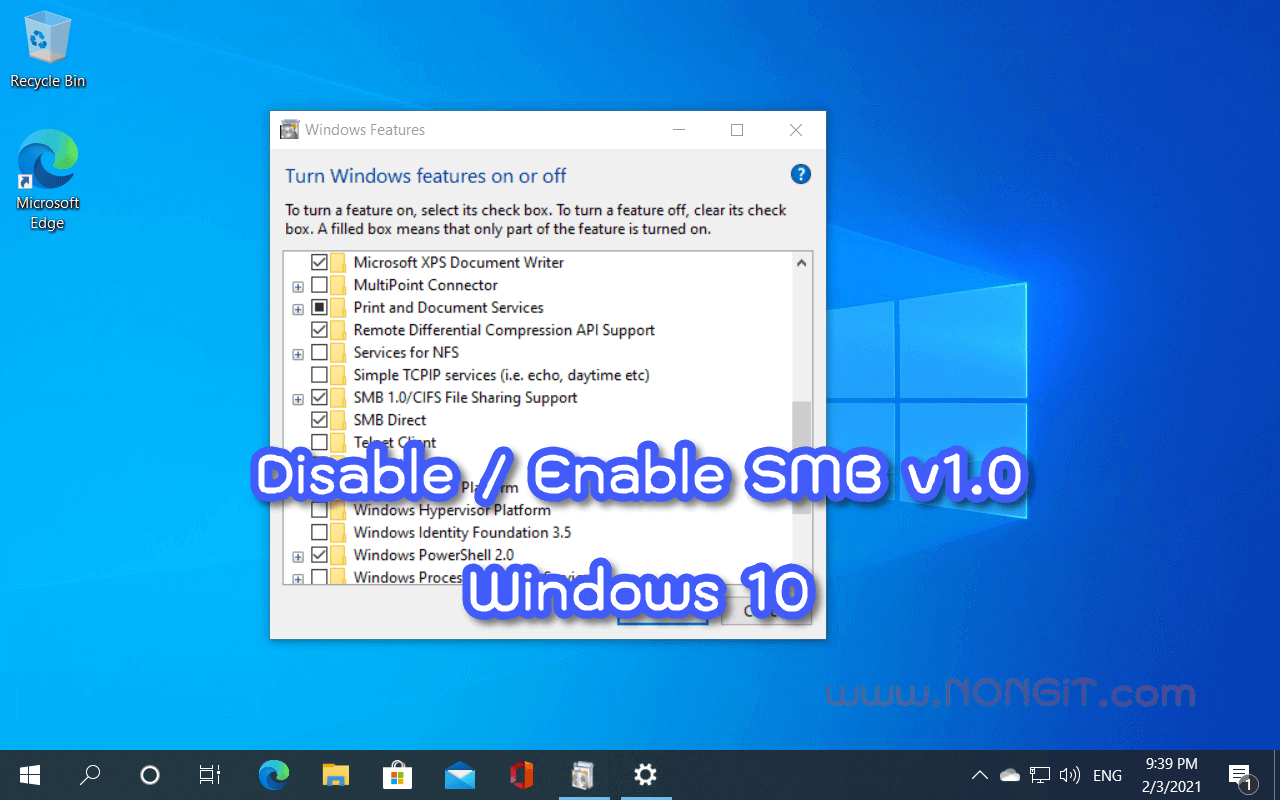
Task: Uncheck Remote Differential Compression API Support
Action: 319,330
